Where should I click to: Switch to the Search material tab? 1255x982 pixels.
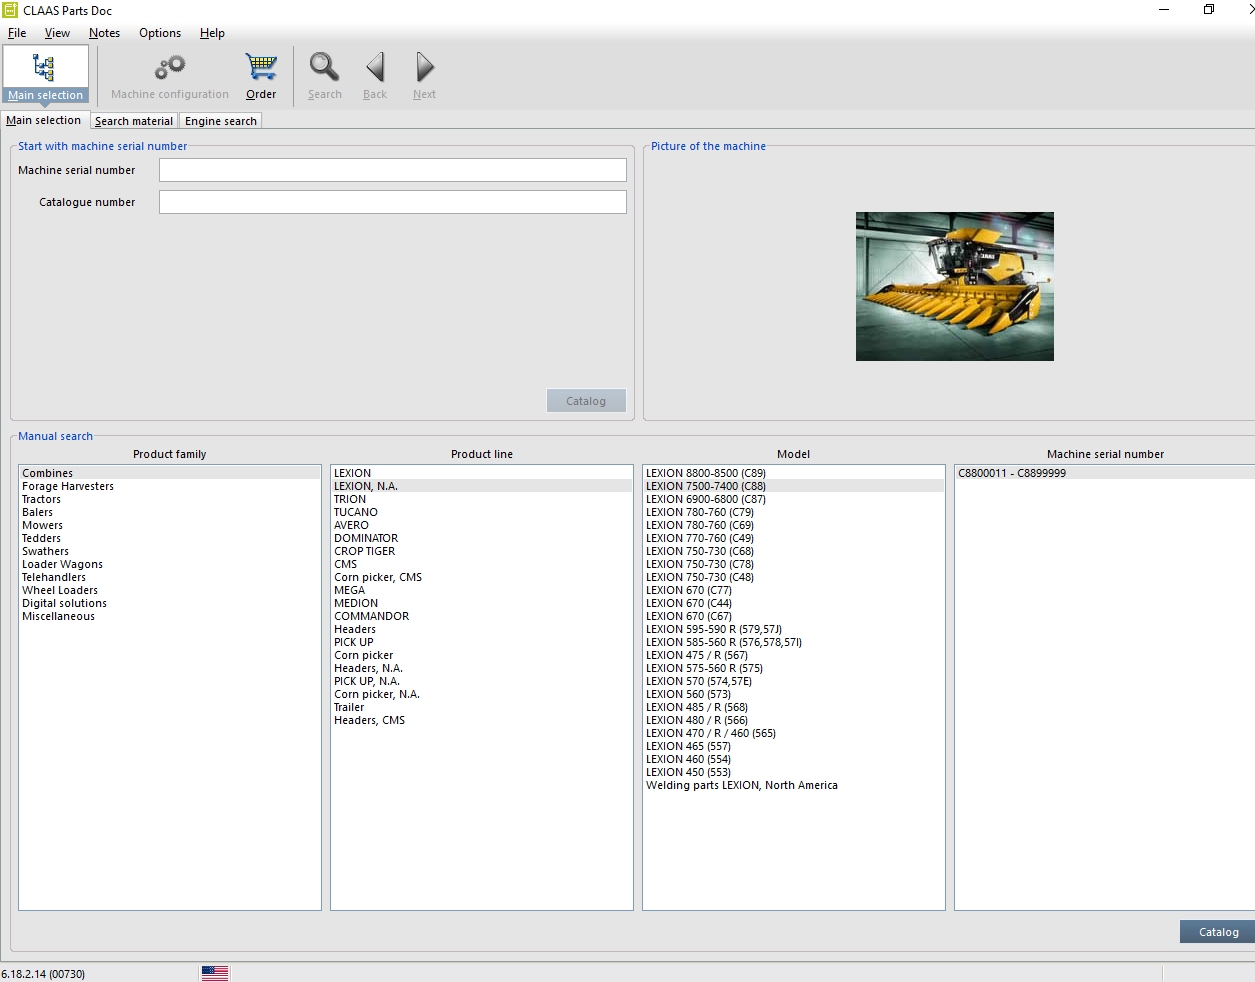133,120
